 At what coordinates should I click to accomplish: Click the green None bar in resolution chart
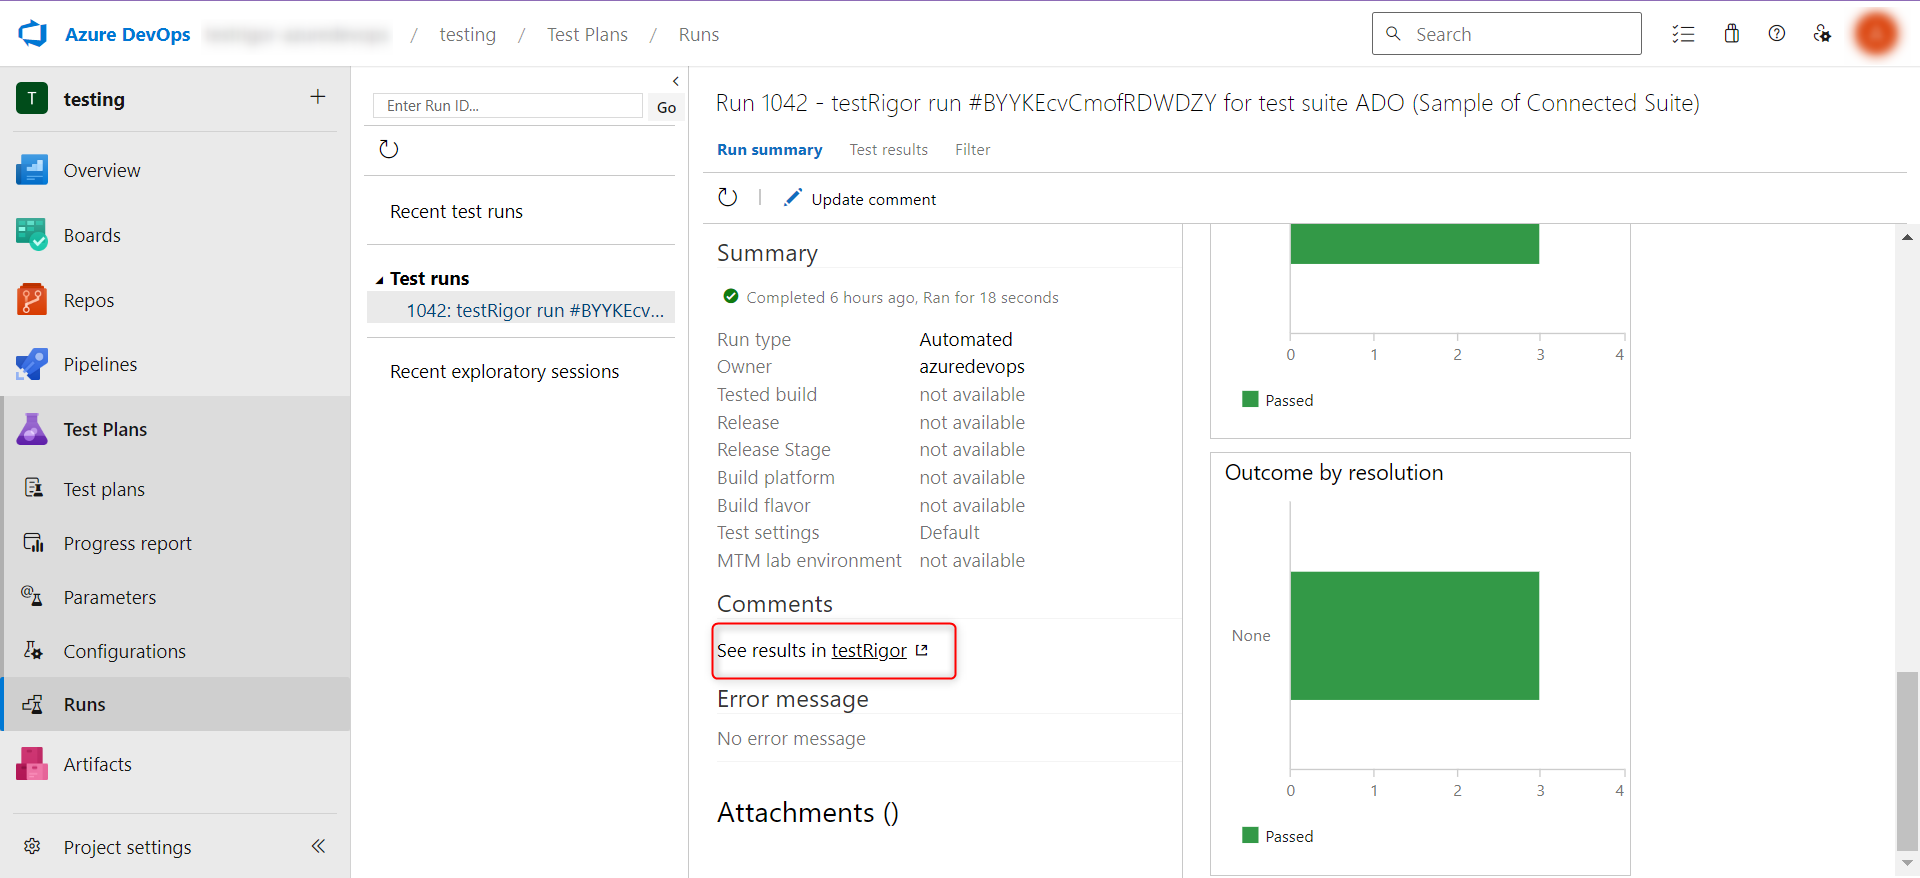coord(1414,635)
